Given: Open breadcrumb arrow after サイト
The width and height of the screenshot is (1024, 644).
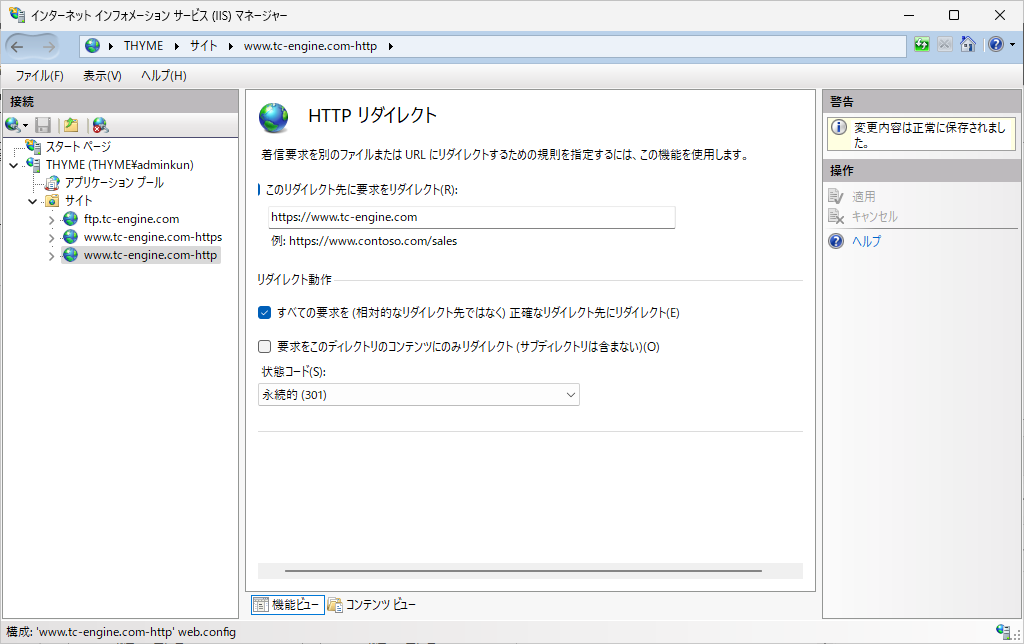Looking at the screenshot, I should (x=231, y=46).
